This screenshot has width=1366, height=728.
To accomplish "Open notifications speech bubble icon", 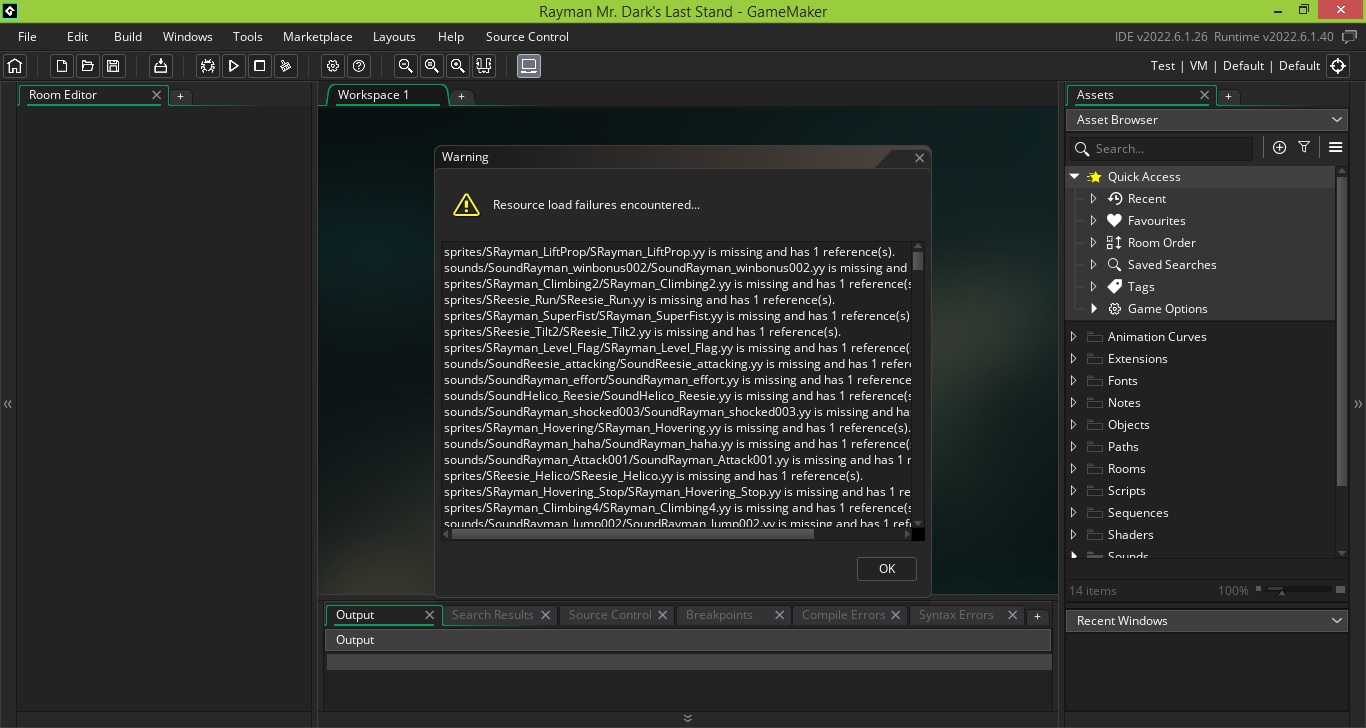I will pyautogui.click(x=1350, y=37).
